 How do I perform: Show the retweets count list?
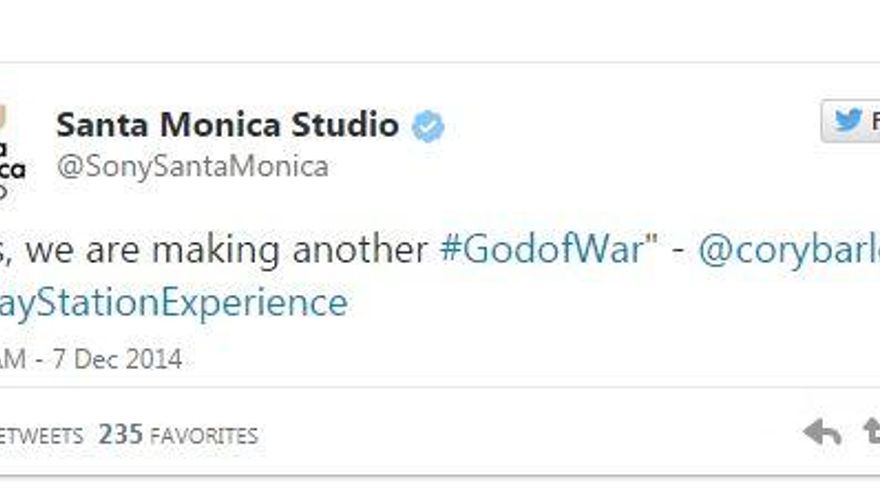(41, 435)
